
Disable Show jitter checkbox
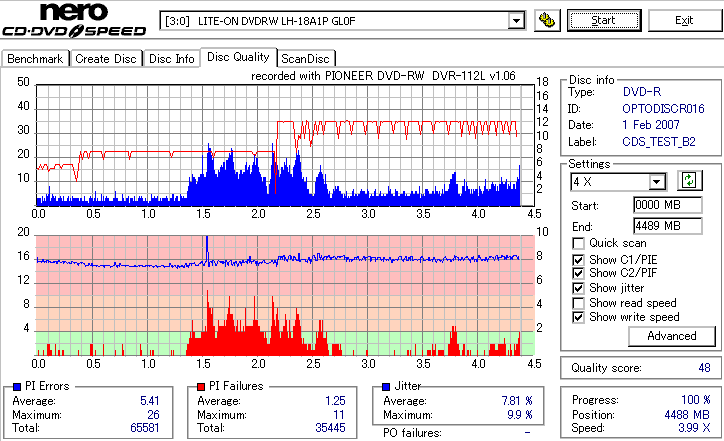point(578,288)
